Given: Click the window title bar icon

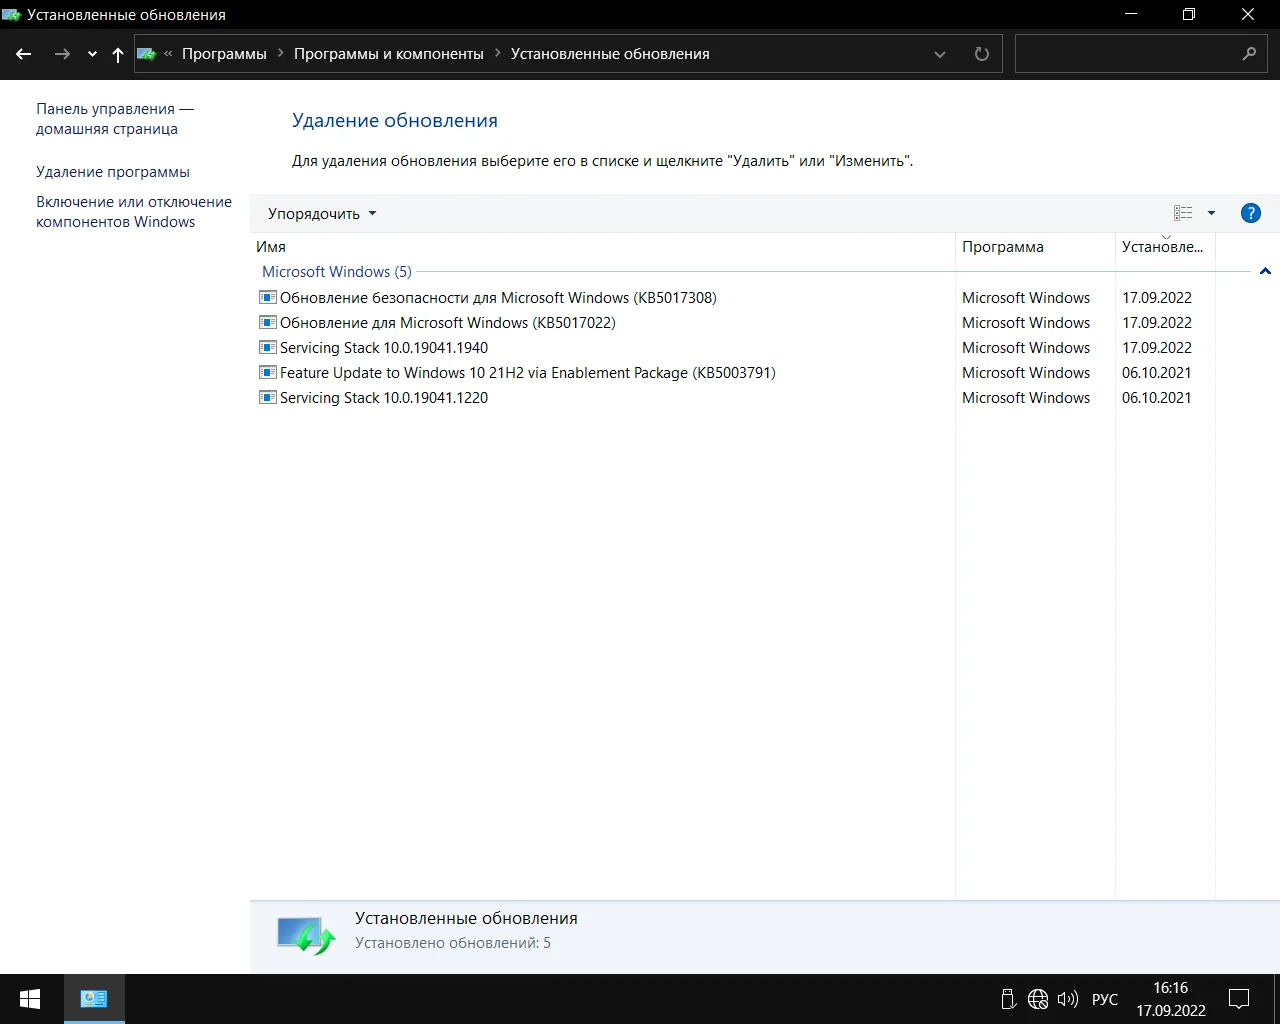Looking at the screenshot, I should (12, 15).
